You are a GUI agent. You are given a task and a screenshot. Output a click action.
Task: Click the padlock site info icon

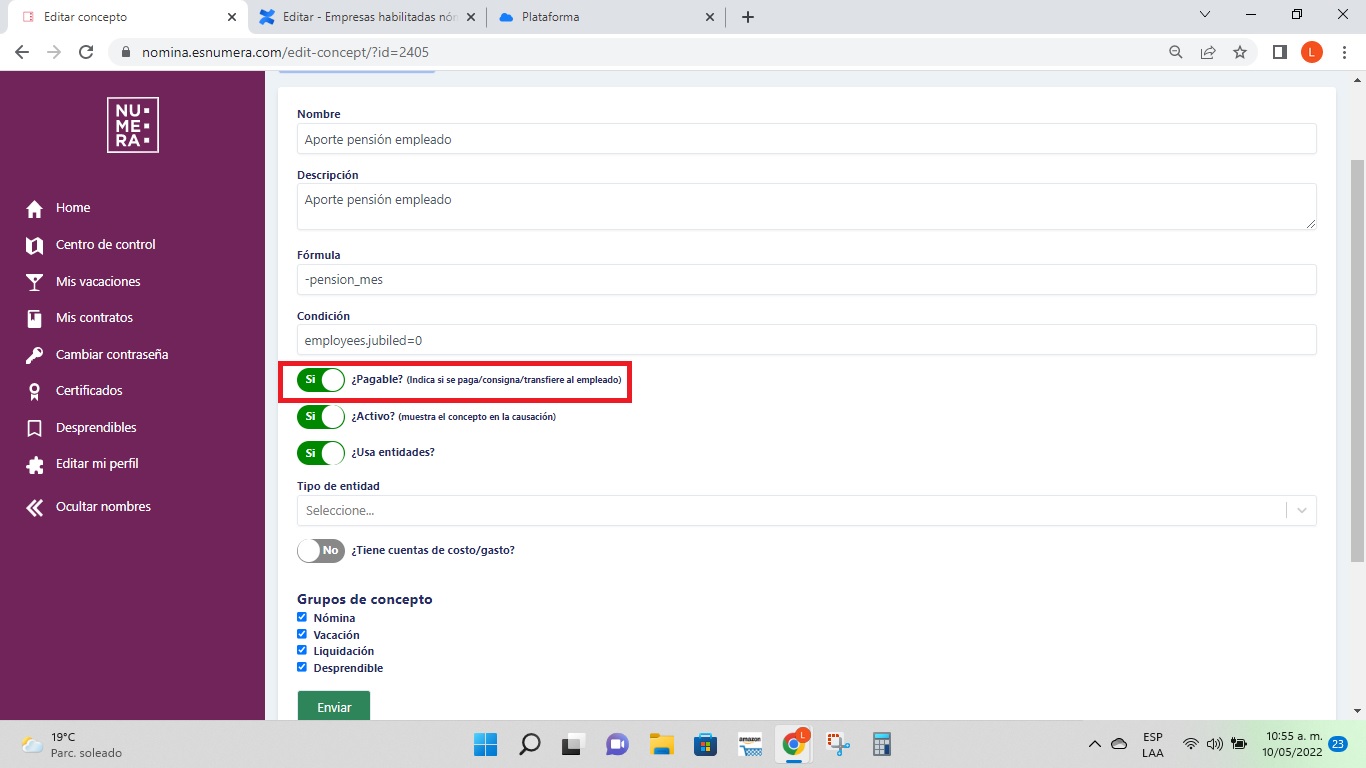126,52
